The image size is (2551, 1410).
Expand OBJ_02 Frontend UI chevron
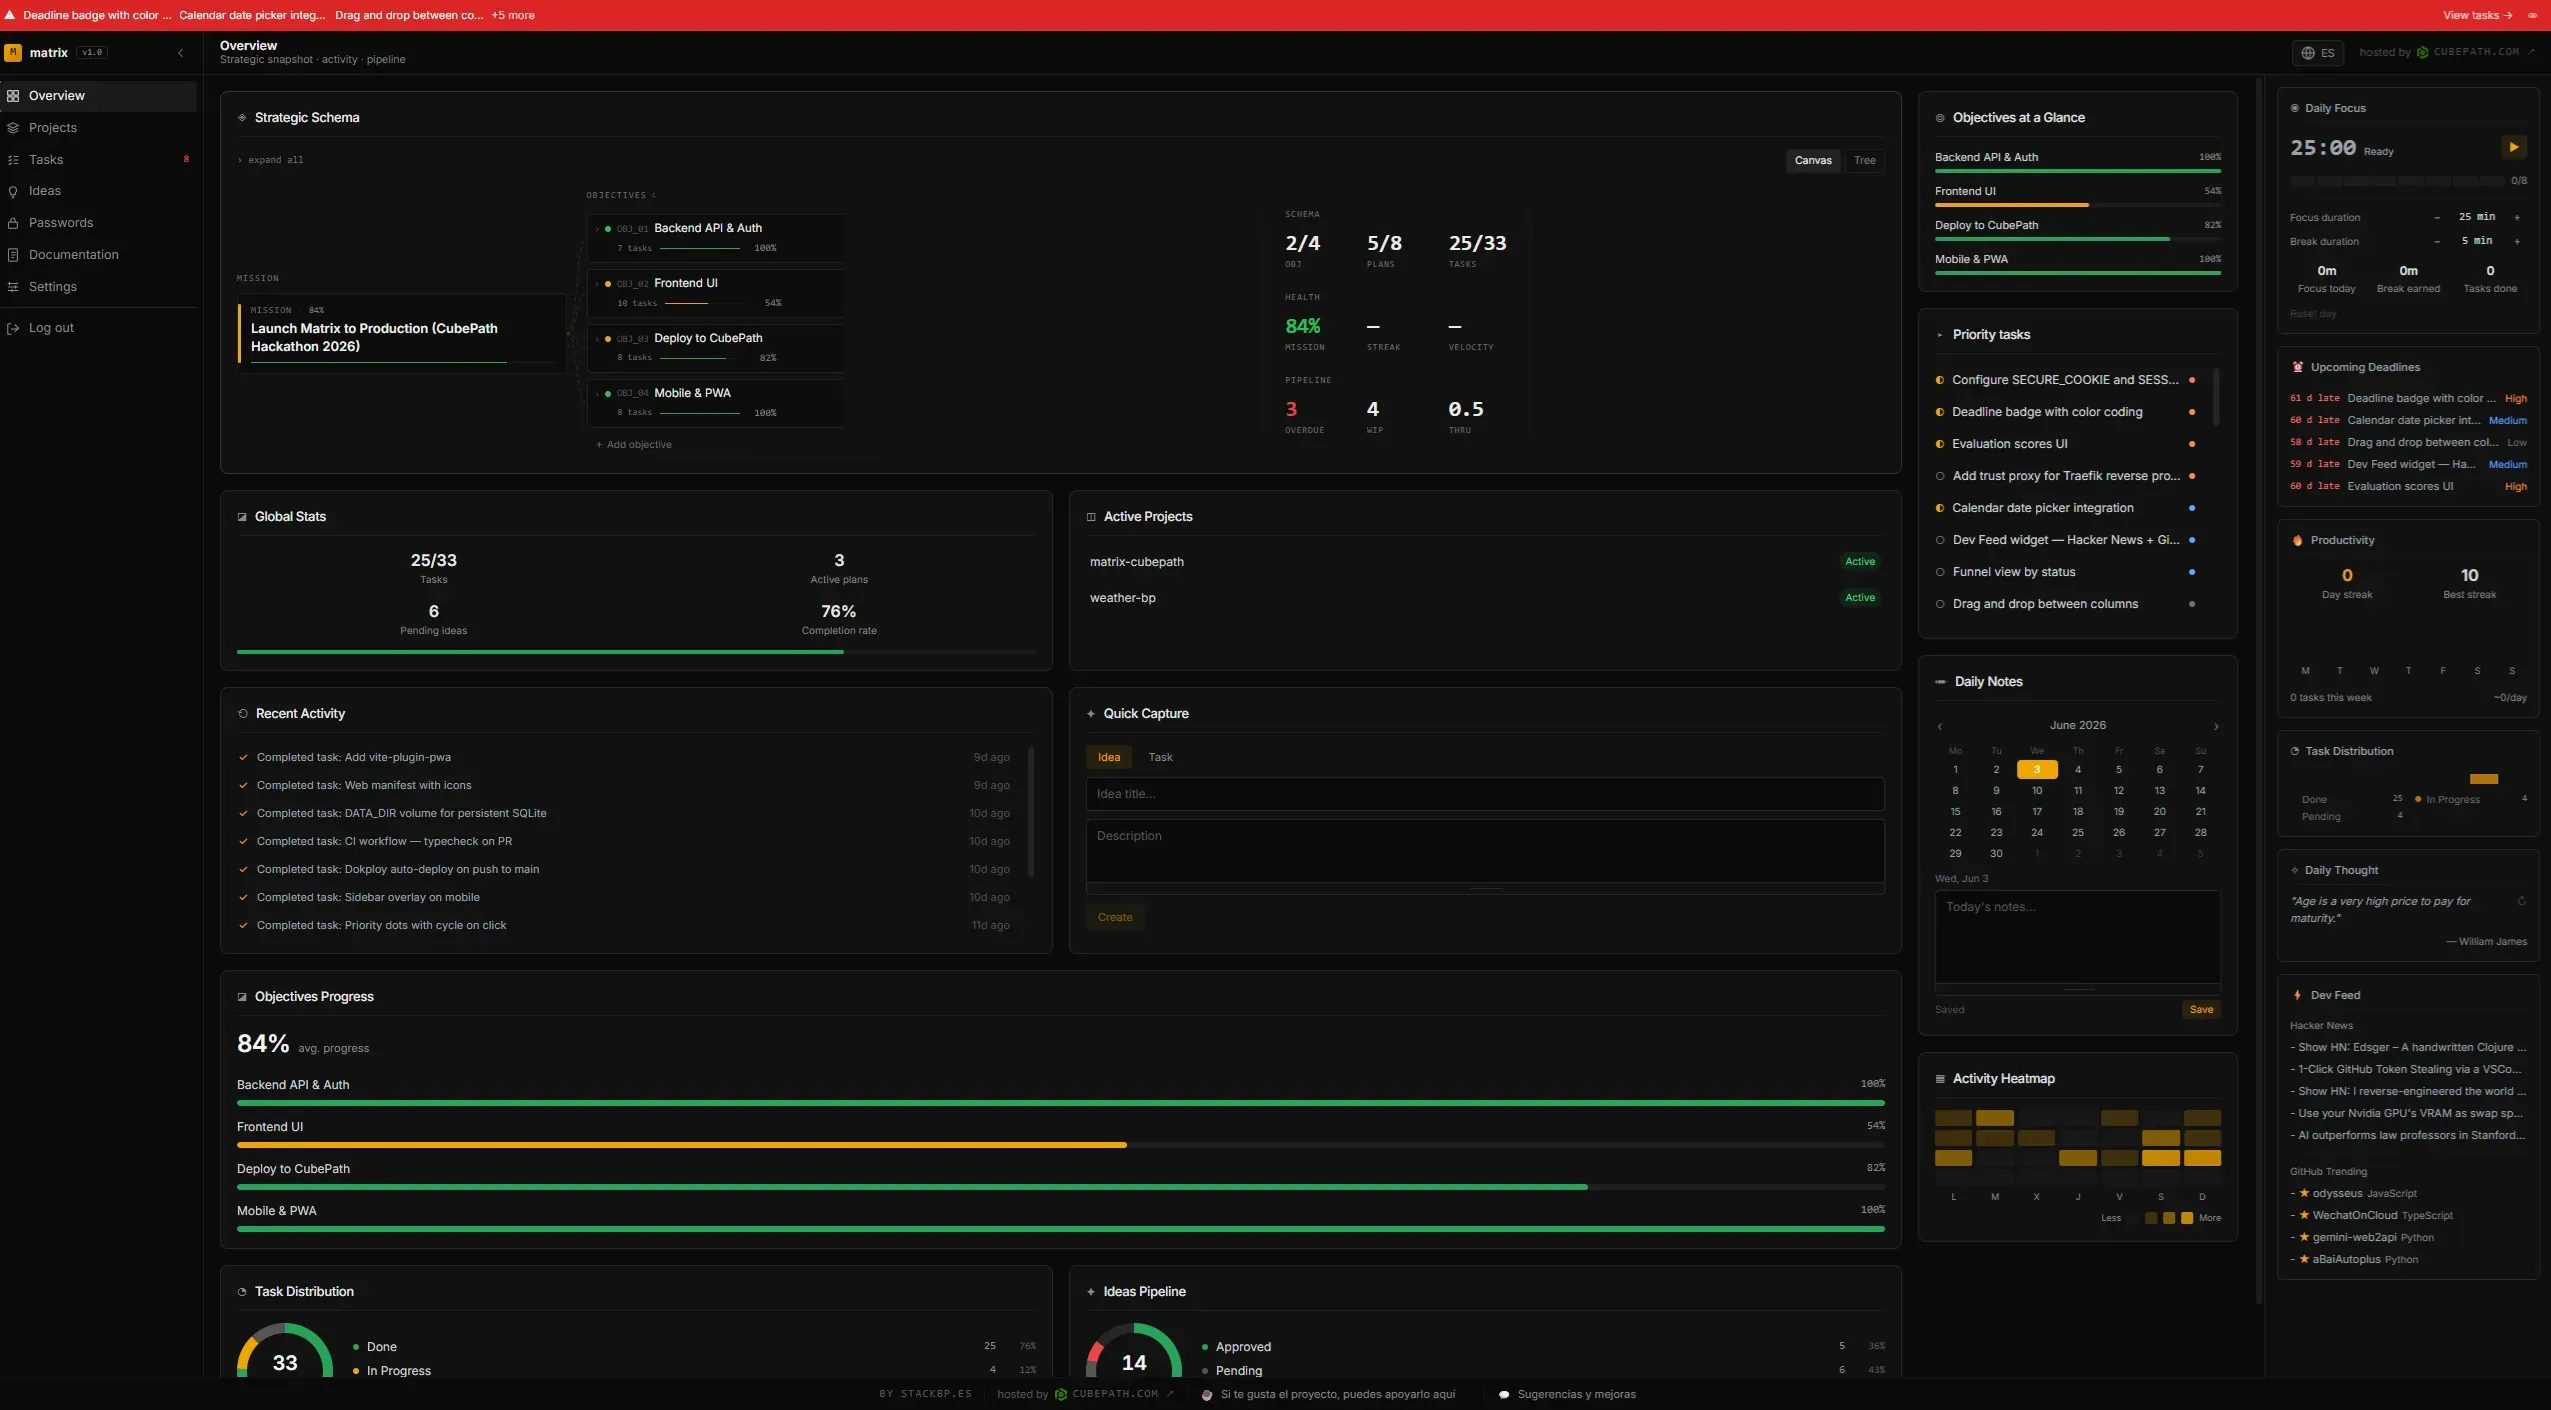coord(597,284)
